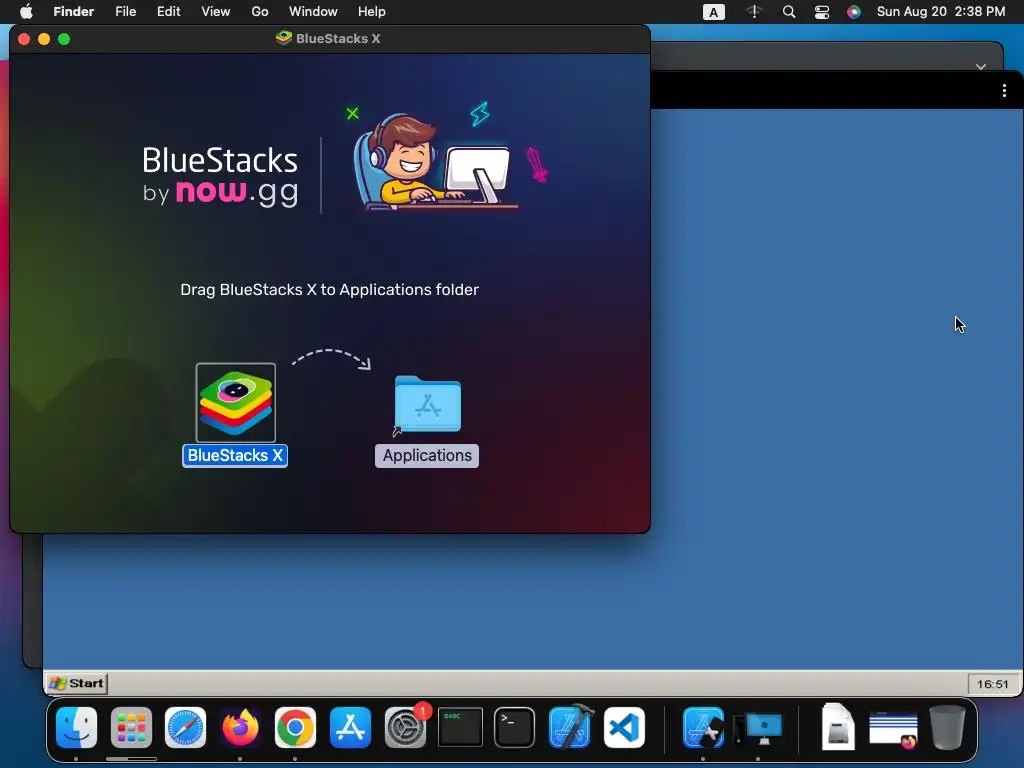Screen dimensions: 1024x768
Task: Open the Help menu
Action: pos(372,12)
